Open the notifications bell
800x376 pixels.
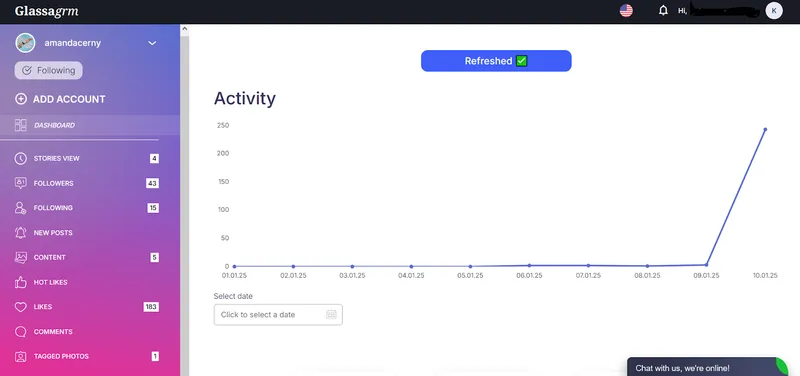[x=663, y=10]
